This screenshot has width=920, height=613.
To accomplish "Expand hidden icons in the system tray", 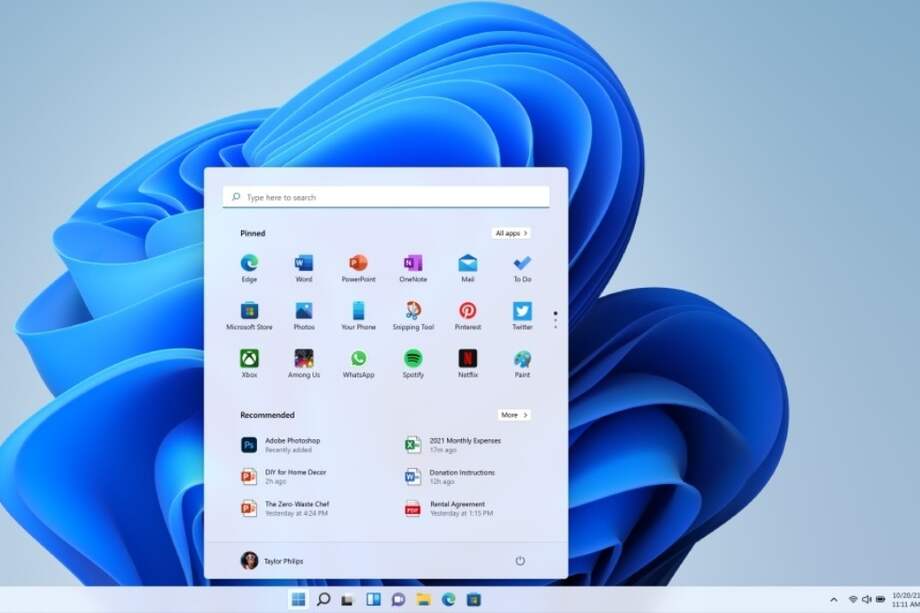I will coord(834,600).
